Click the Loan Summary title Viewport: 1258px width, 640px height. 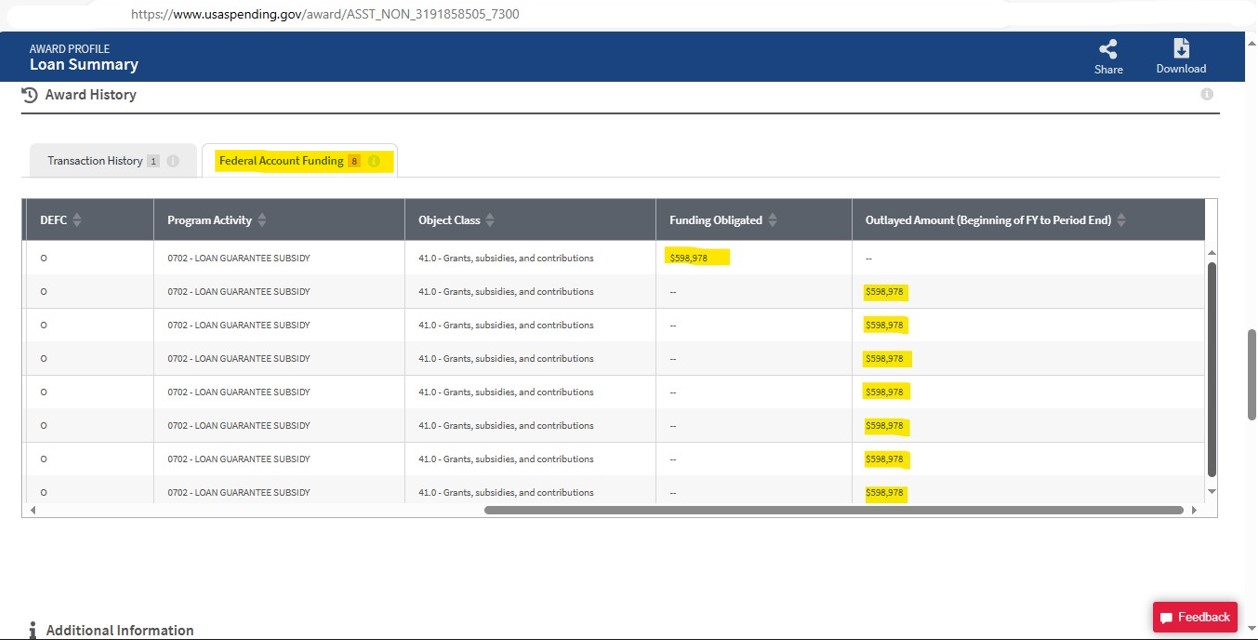click(84, 64)
